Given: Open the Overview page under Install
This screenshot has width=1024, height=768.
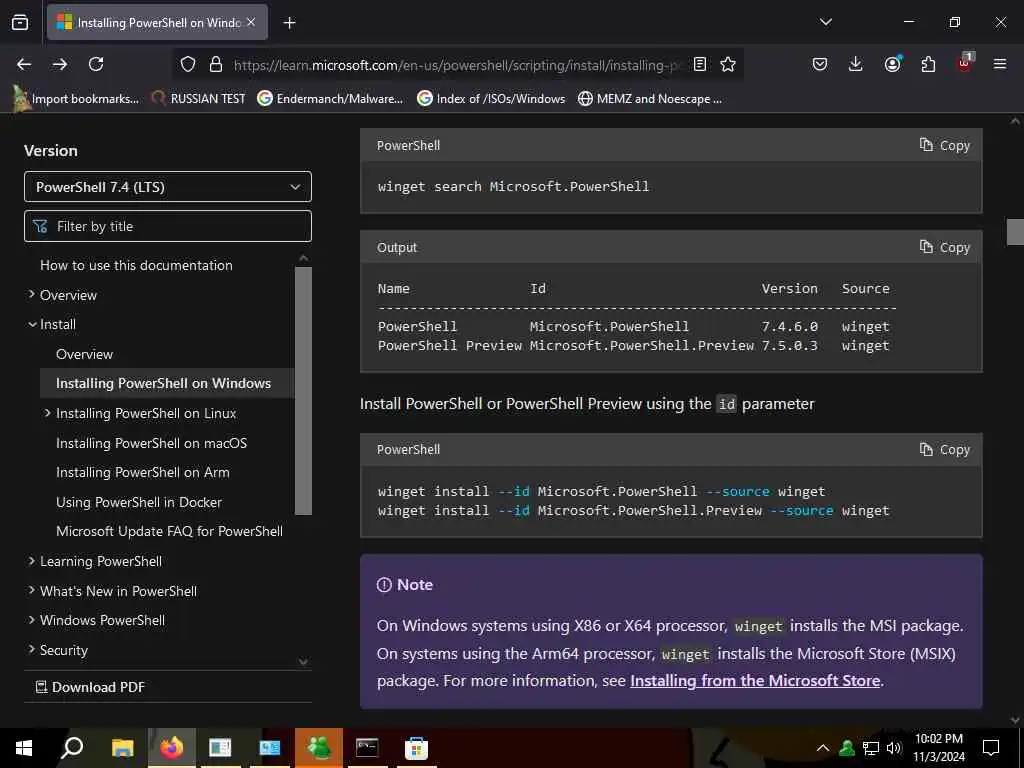Looking at the screenshot, I should (84, 354).
